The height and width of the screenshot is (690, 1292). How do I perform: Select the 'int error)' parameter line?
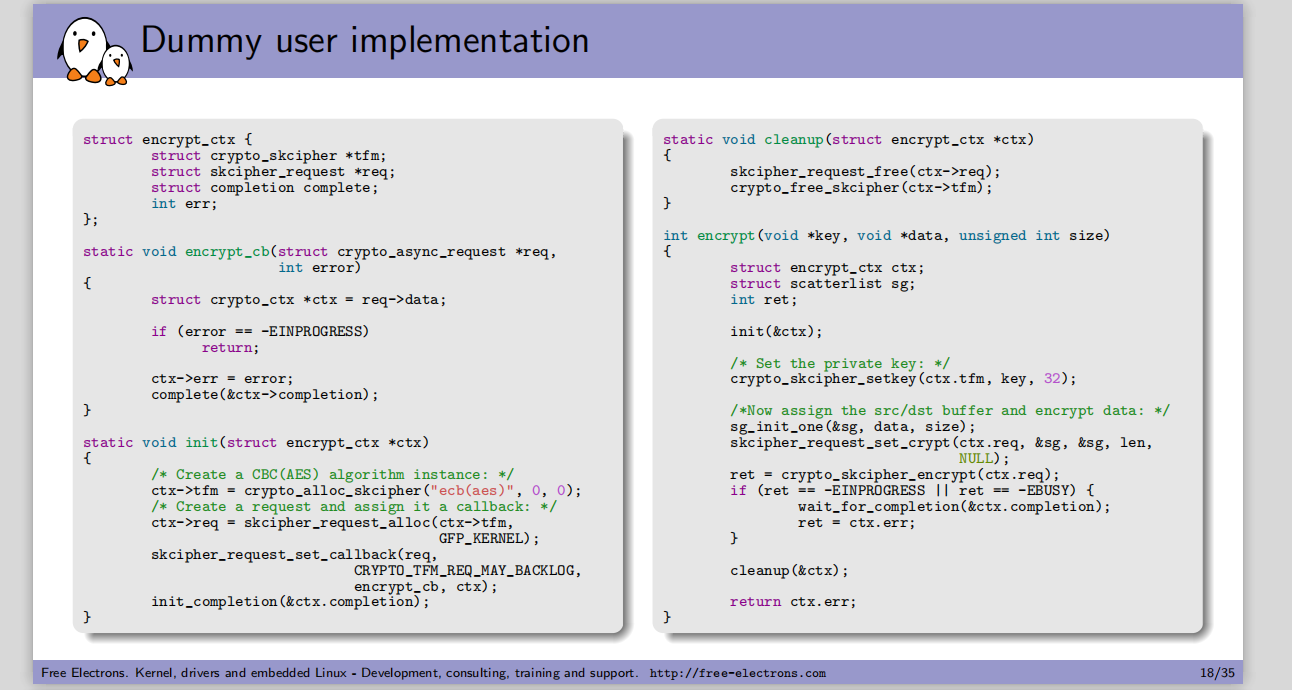click(x=320, y=268)
